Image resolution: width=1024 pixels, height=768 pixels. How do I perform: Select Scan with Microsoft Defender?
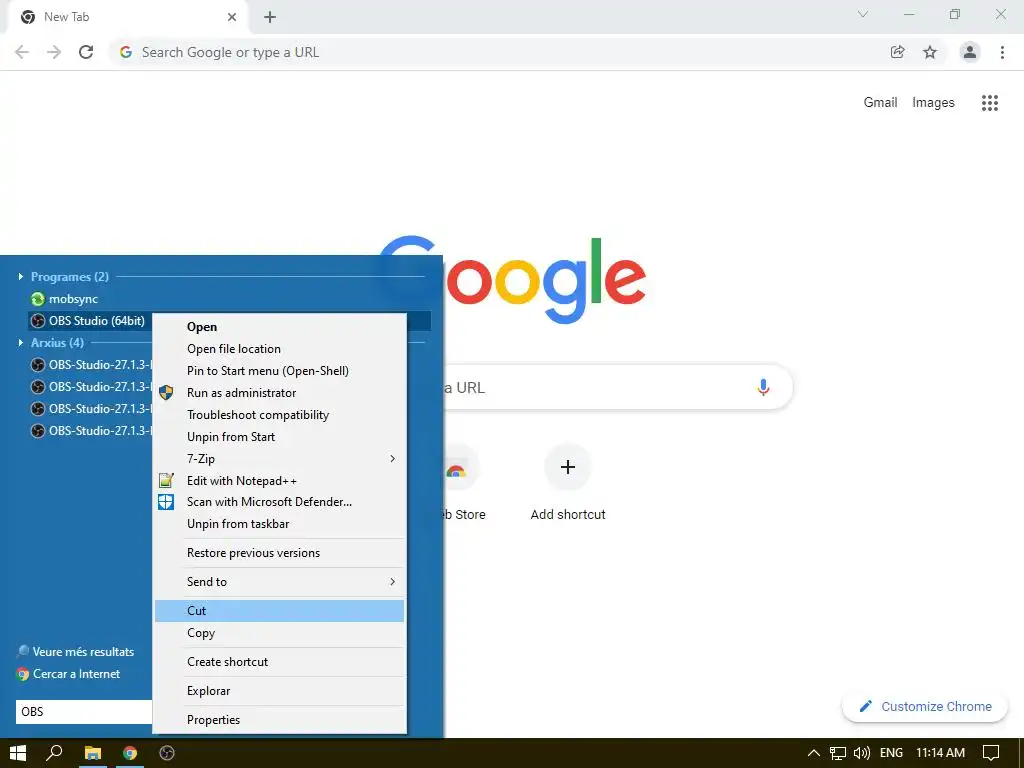point(280,502)
